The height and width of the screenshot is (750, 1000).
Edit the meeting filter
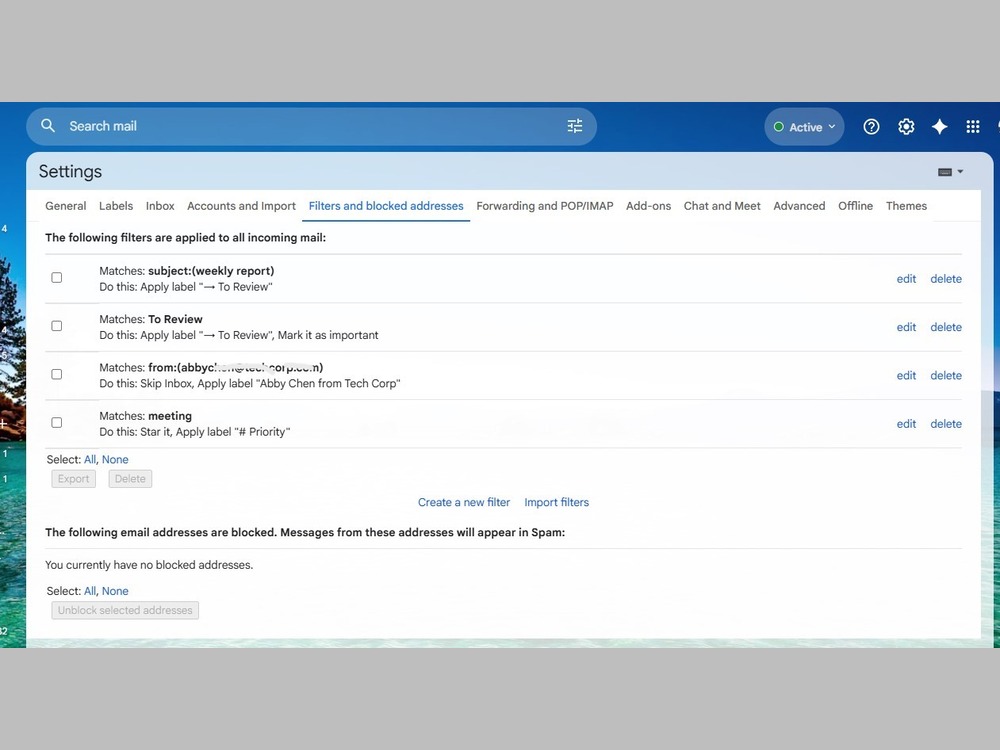[x=906, y=424]
